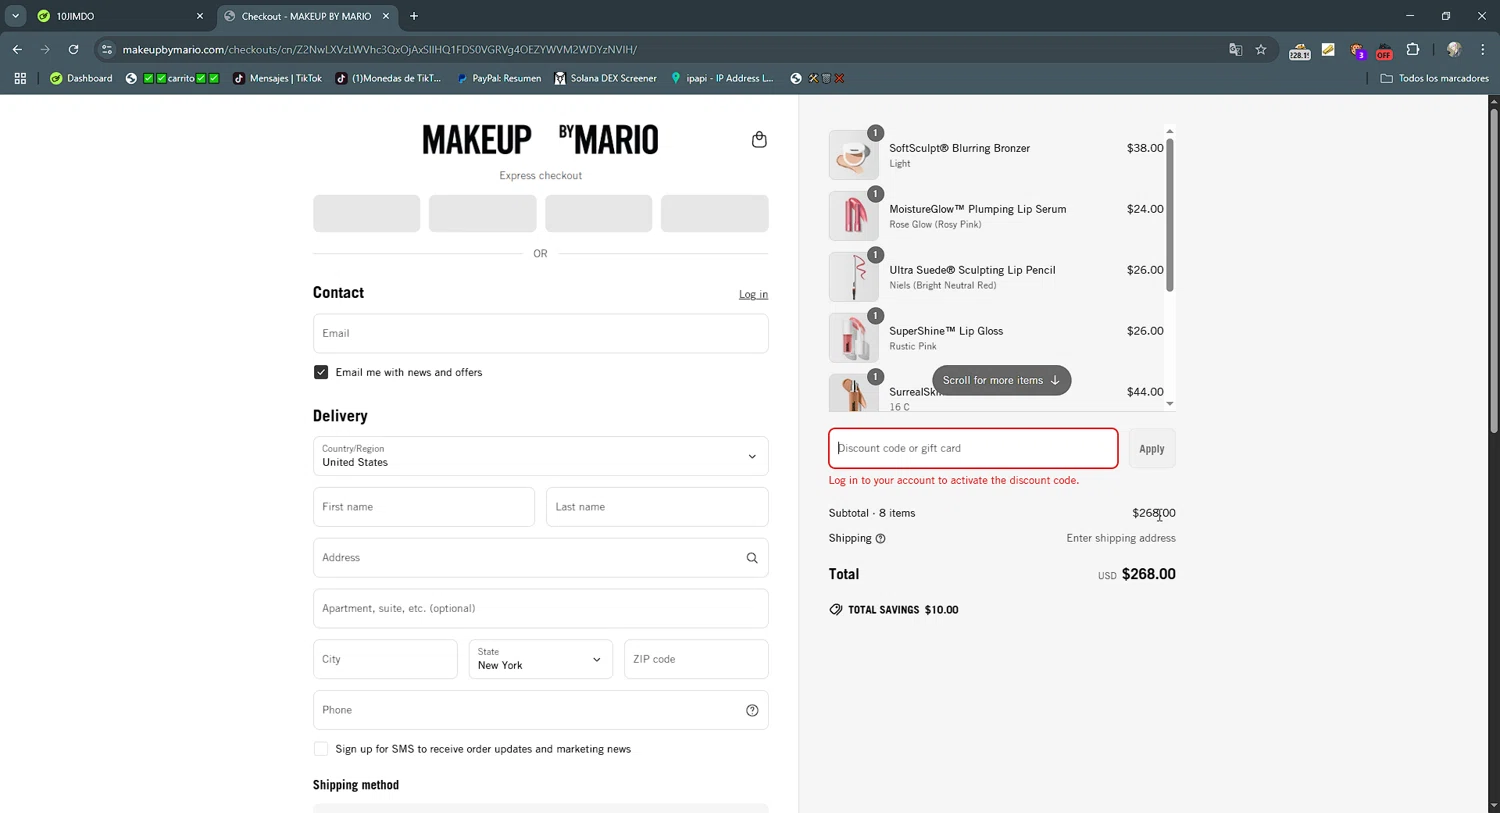
Task: Open the yellow ruler extension icon
Action: pos(1328,49)
